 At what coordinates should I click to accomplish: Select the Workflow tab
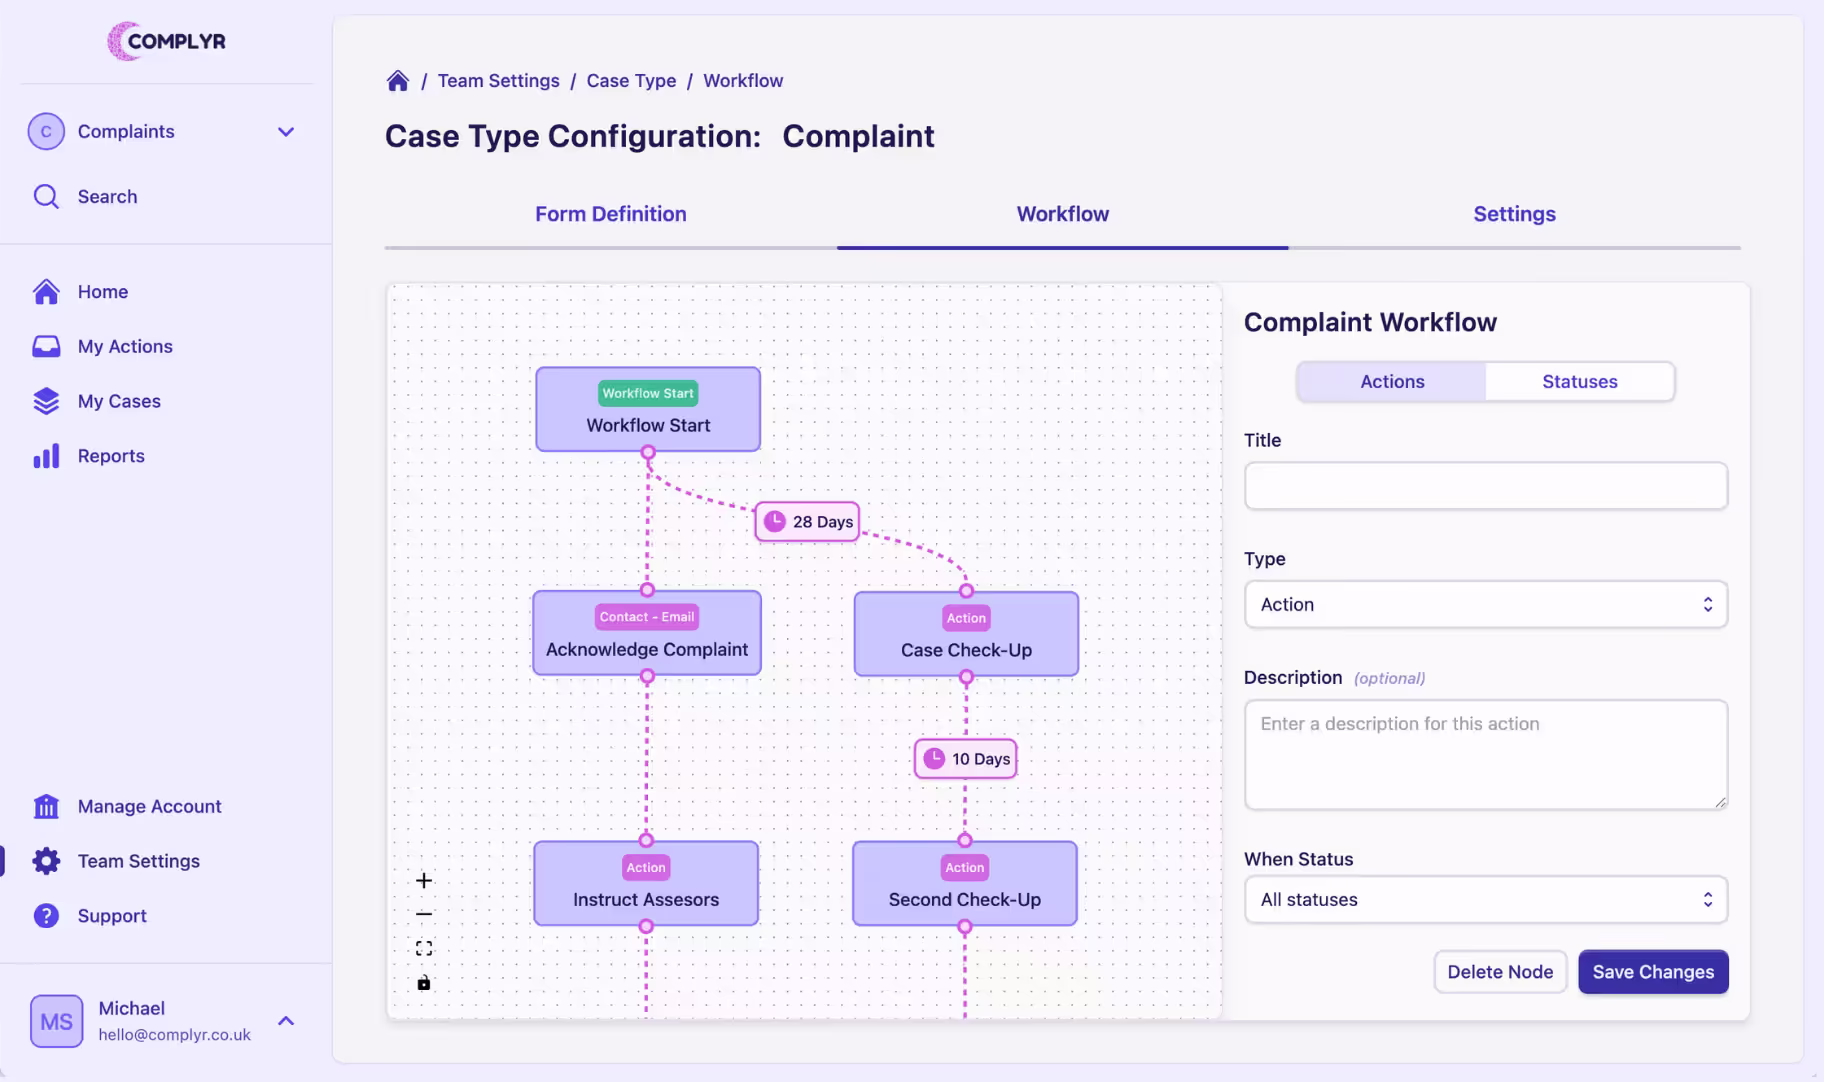(1063, 214)
